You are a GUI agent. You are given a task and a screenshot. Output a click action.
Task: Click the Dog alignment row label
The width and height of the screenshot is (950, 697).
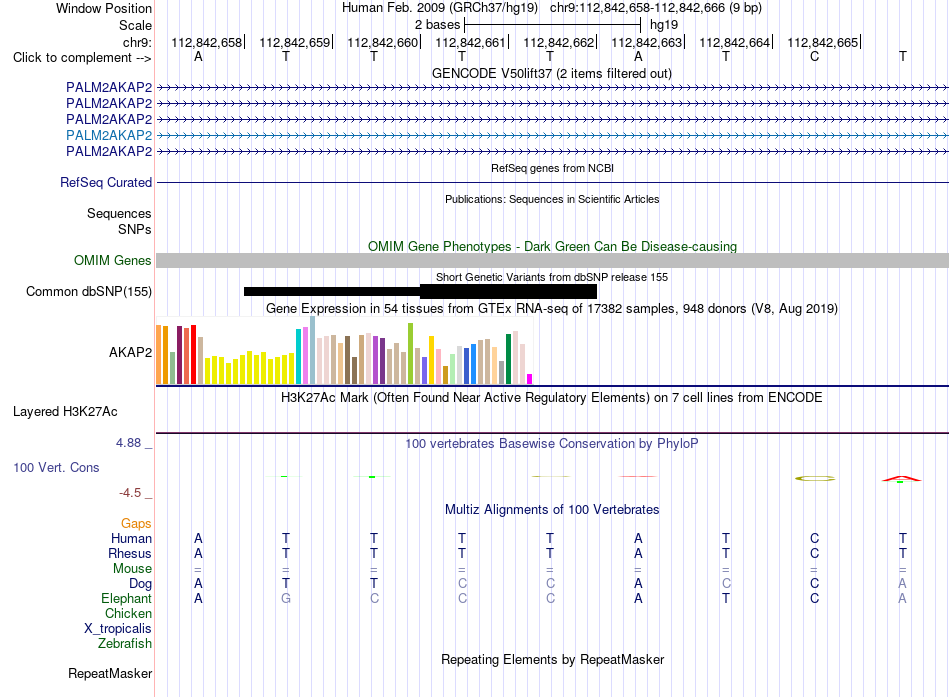click(x=141, y=584)
